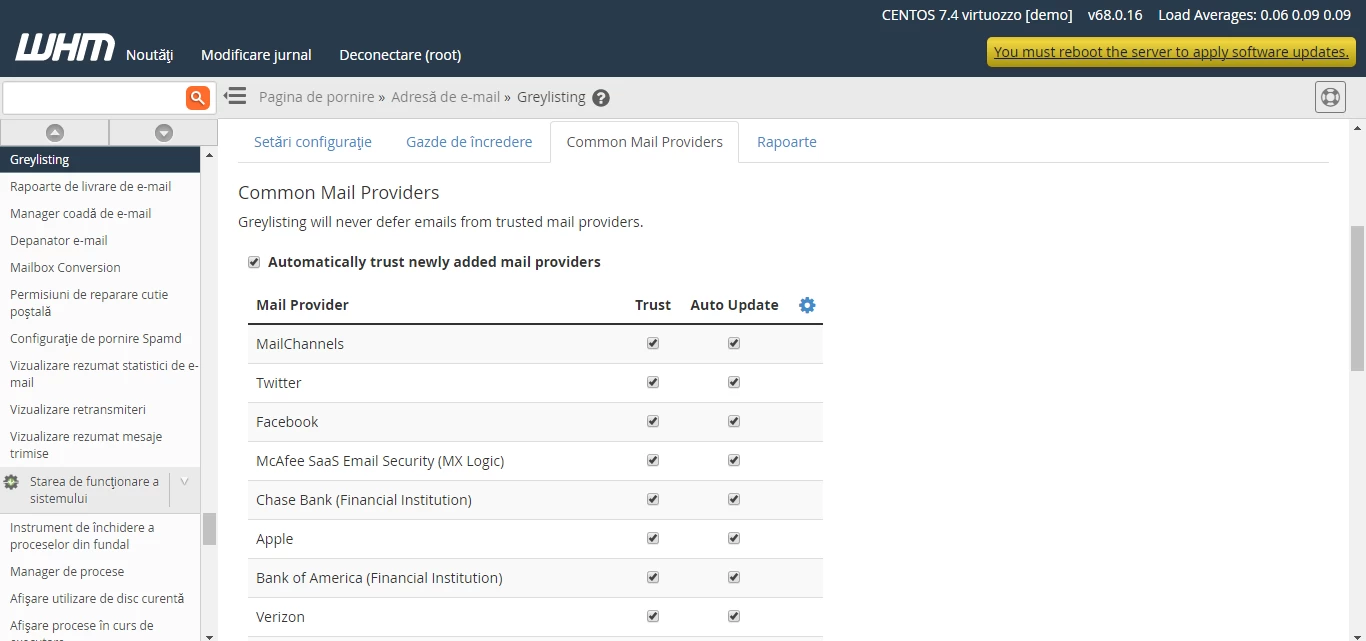This screenshot has height=641, width=1366.
Task: Click the sidebar scroll-up arrow button
Action: click(55, 132)
